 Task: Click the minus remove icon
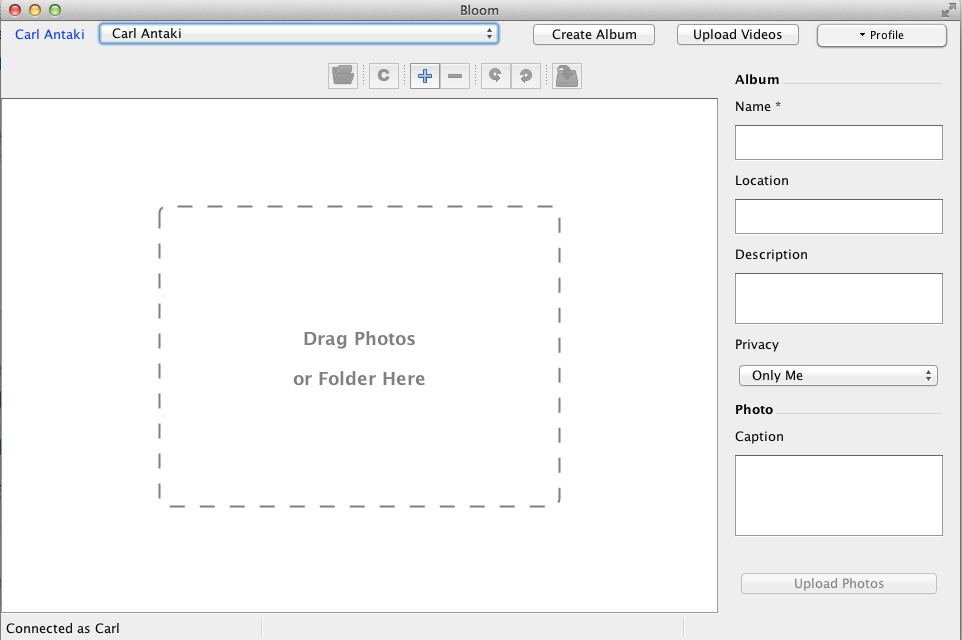455,75
